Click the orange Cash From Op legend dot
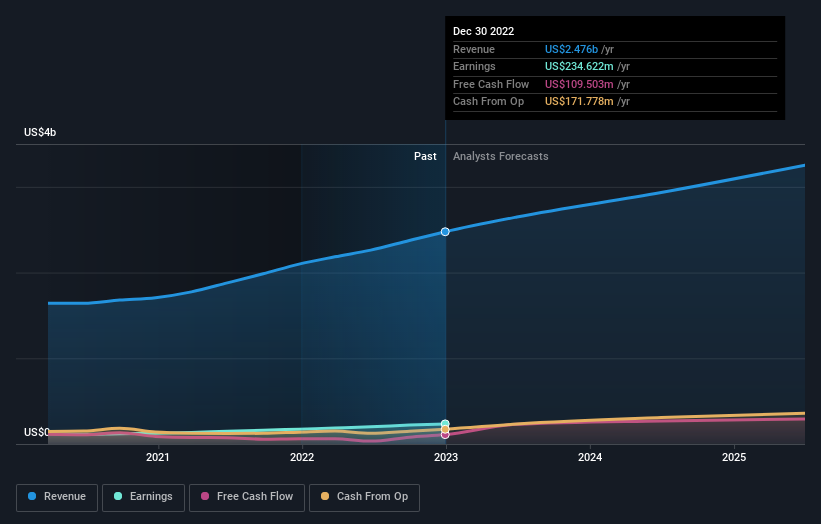The width and height of the screenshot is (821, 524). (x=325, y=496)
